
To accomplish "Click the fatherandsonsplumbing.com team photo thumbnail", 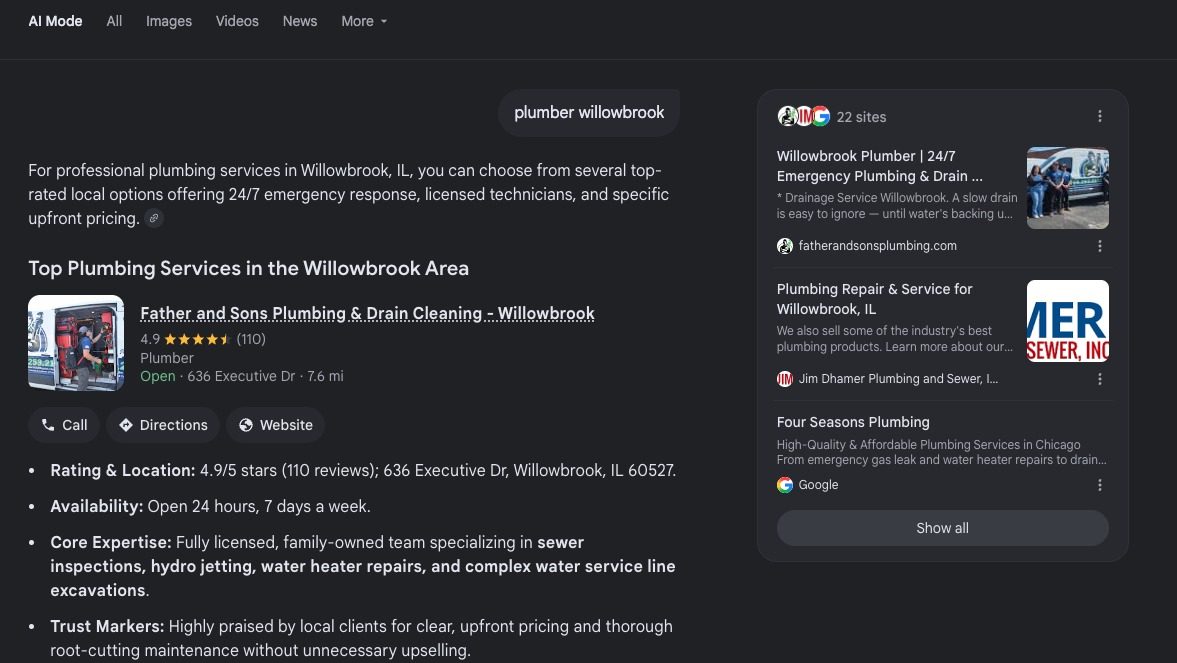I will (x=1067, y=188).
